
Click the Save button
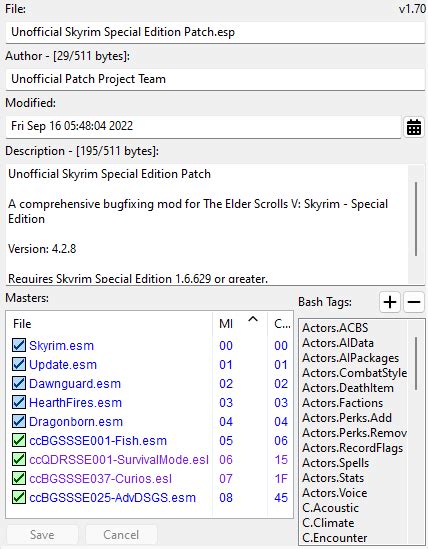[42, 535]
